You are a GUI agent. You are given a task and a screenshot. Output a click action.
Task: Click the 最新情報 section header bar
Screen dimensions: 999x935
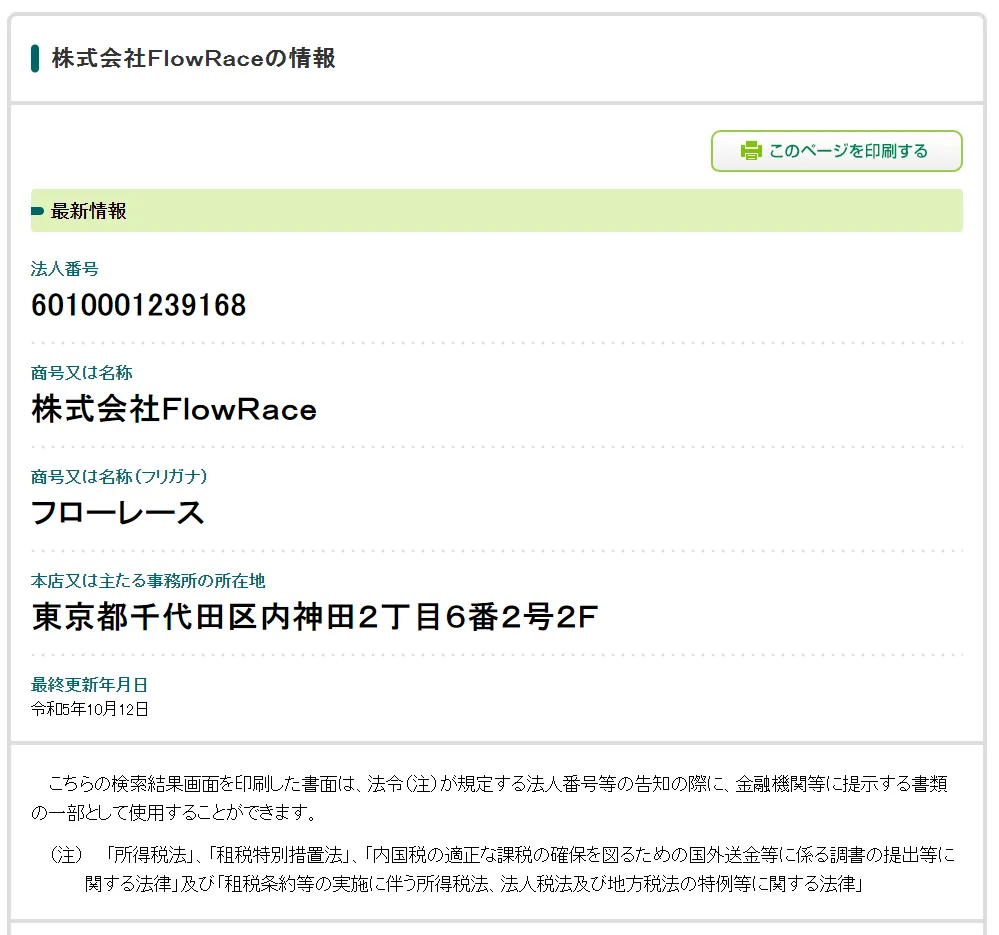tap(496, 211)
